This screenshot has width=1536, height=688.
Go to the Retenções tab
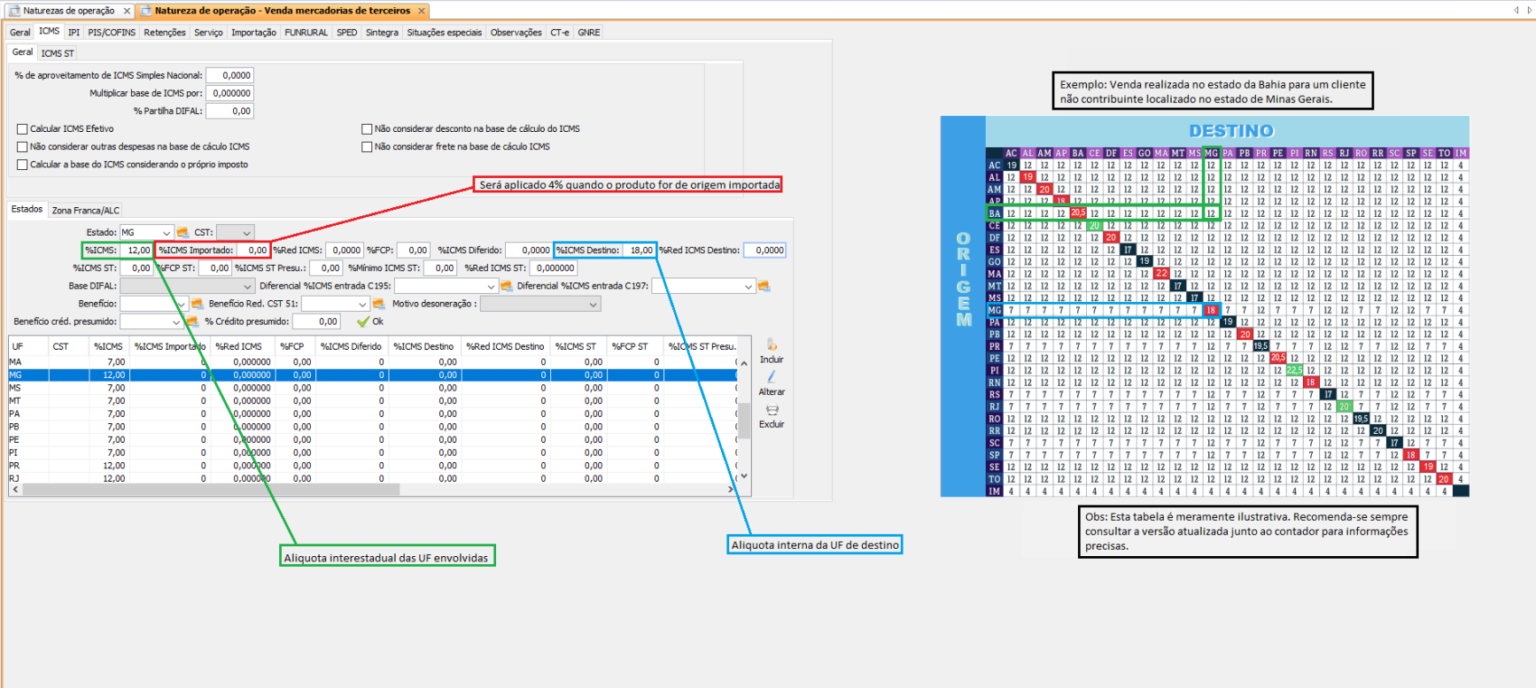[165, 32]
